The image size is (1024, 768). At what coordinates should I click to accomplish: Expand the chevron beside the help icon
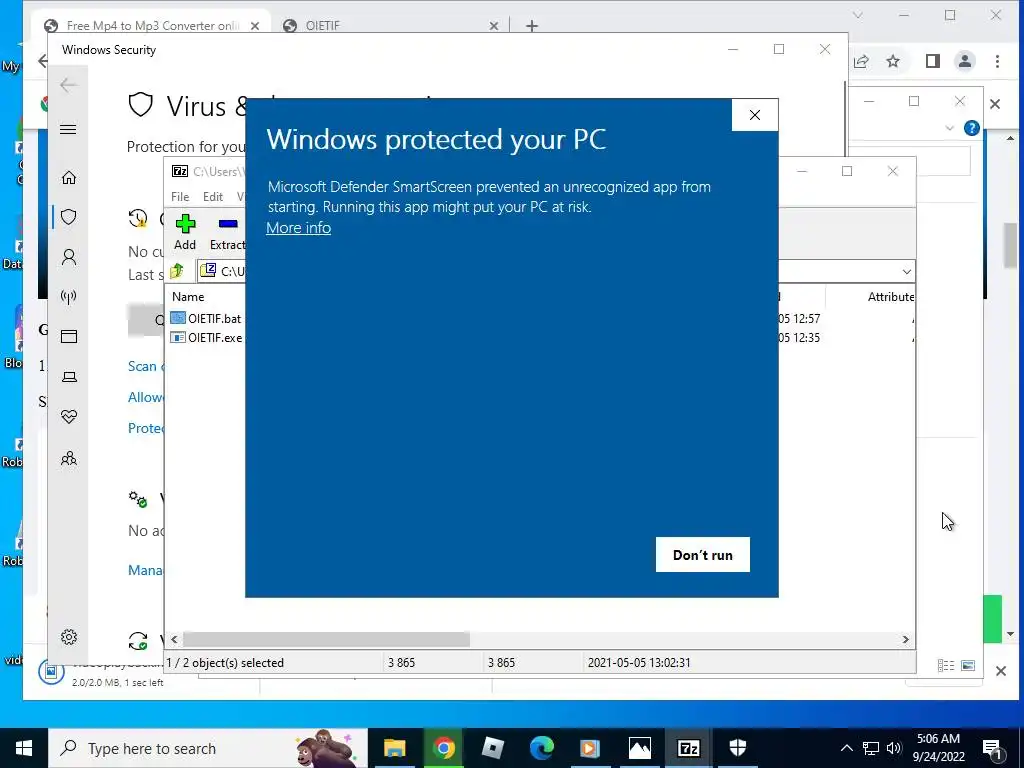coord(949,129)
